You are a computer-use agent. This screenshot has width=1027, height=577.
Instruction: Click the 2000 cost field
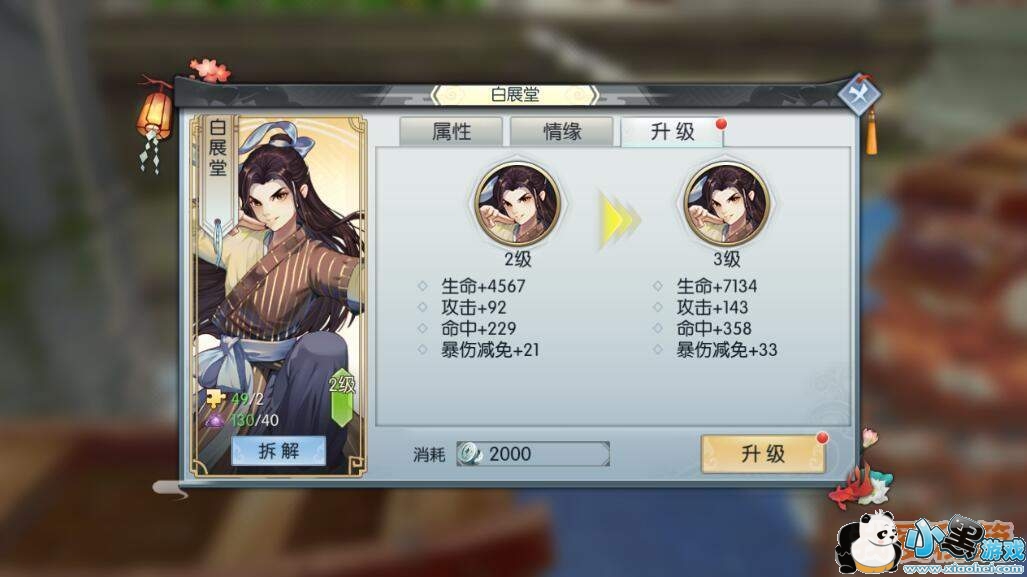[x=533, y=454]
